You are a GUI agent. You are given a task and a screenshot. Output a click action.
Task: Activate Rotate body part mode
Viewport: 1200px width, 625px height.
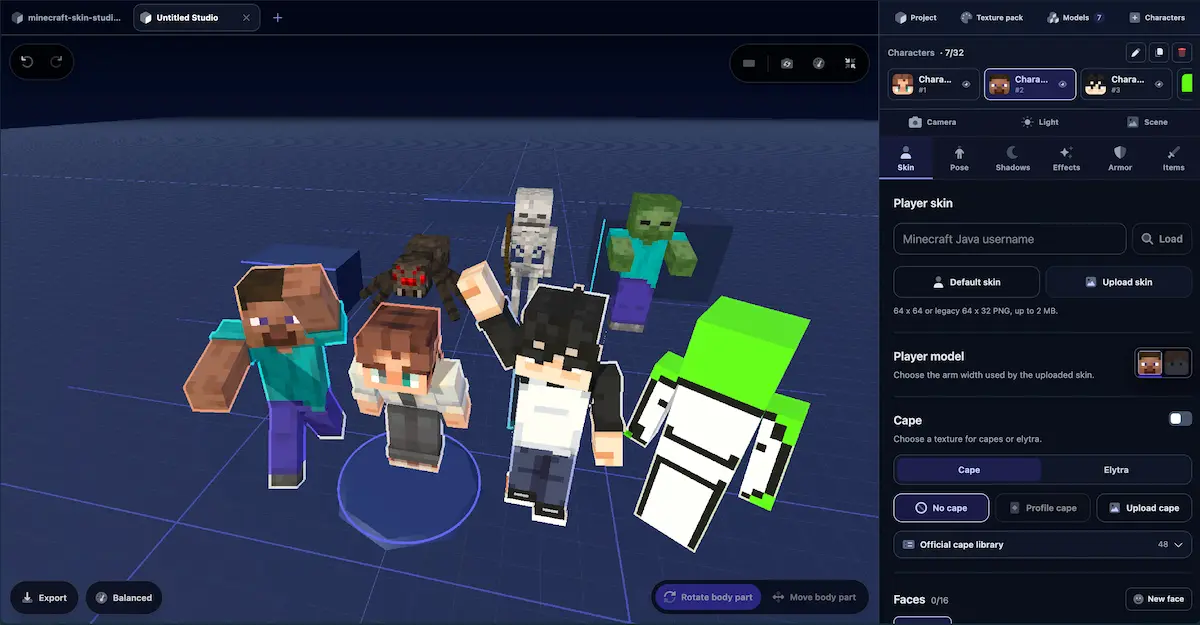click(x=708, y=597)
